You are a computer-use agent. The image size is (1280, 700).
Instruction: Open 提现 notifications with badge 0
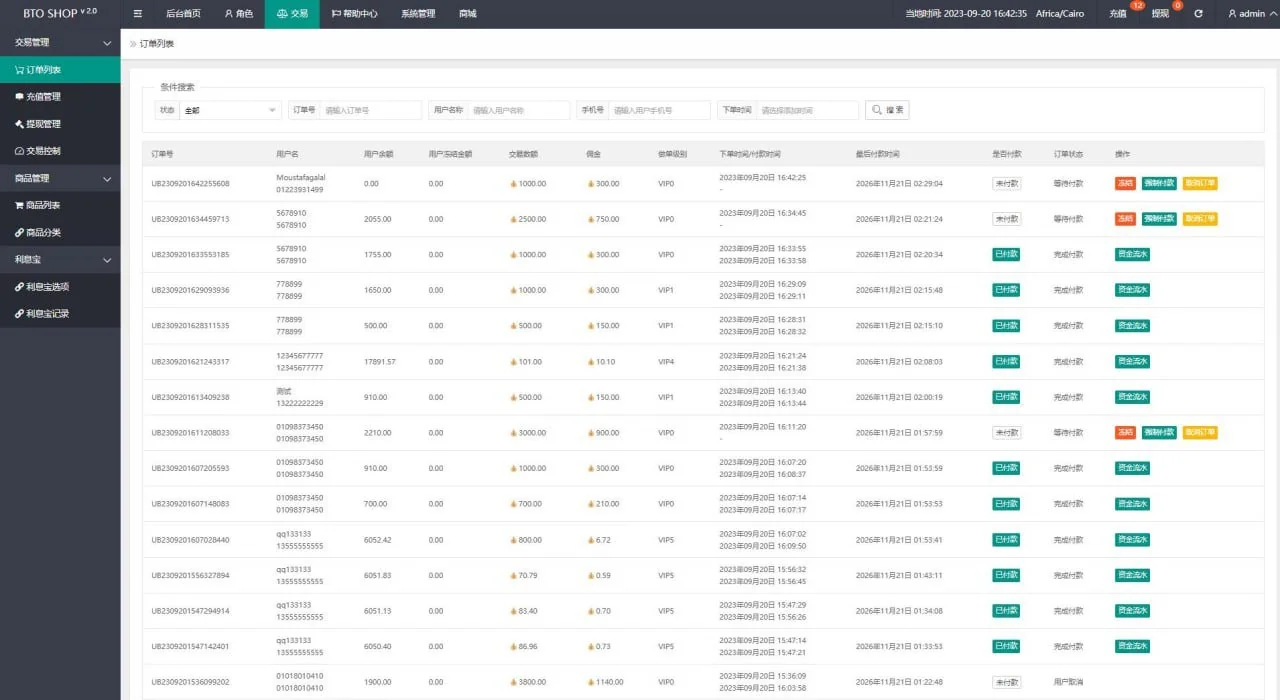click(1160, 14)
